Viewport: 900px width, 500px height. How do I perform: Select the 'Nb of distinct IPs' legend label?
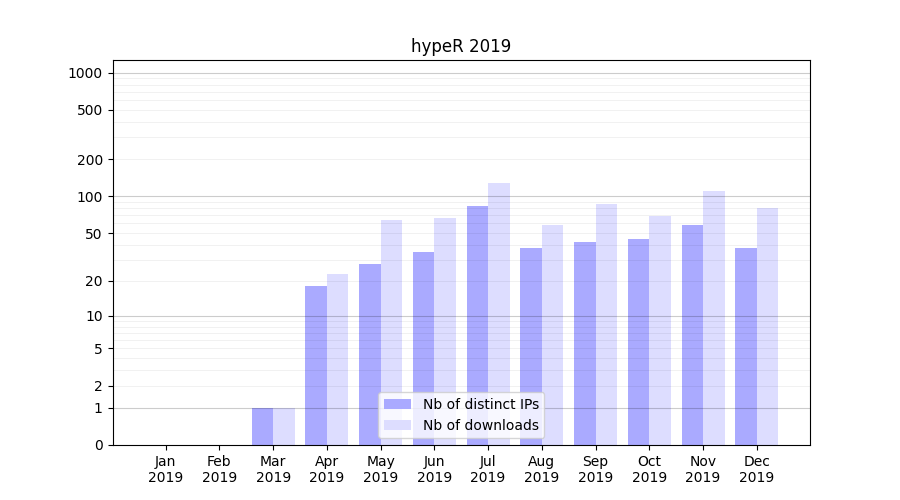point(480,404)
